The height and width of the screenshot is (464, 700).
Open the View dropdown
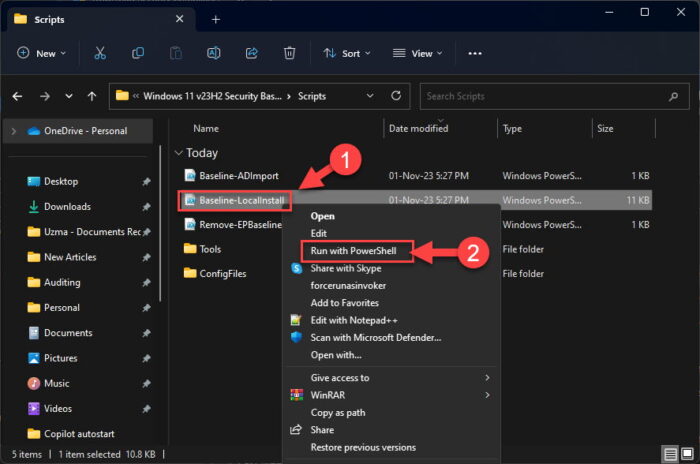click(x=417, y=53)
